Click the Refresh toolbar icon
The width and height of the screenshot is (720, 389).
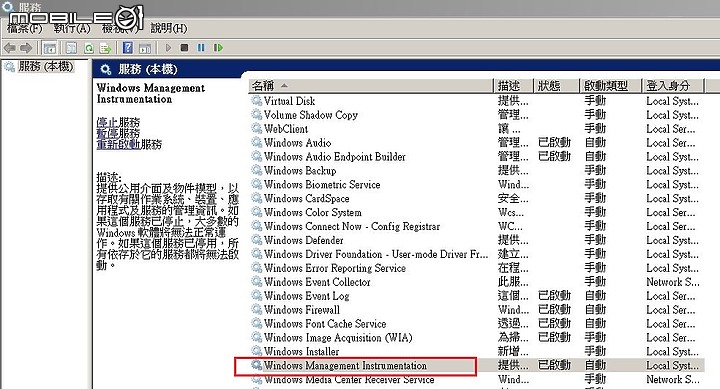coord(89,48)
